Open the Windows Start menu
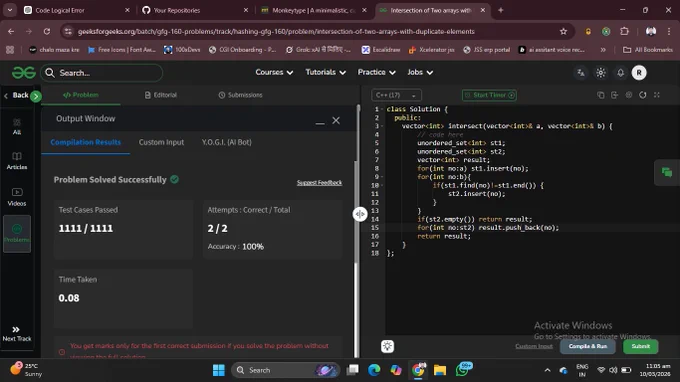 point(219,370)
